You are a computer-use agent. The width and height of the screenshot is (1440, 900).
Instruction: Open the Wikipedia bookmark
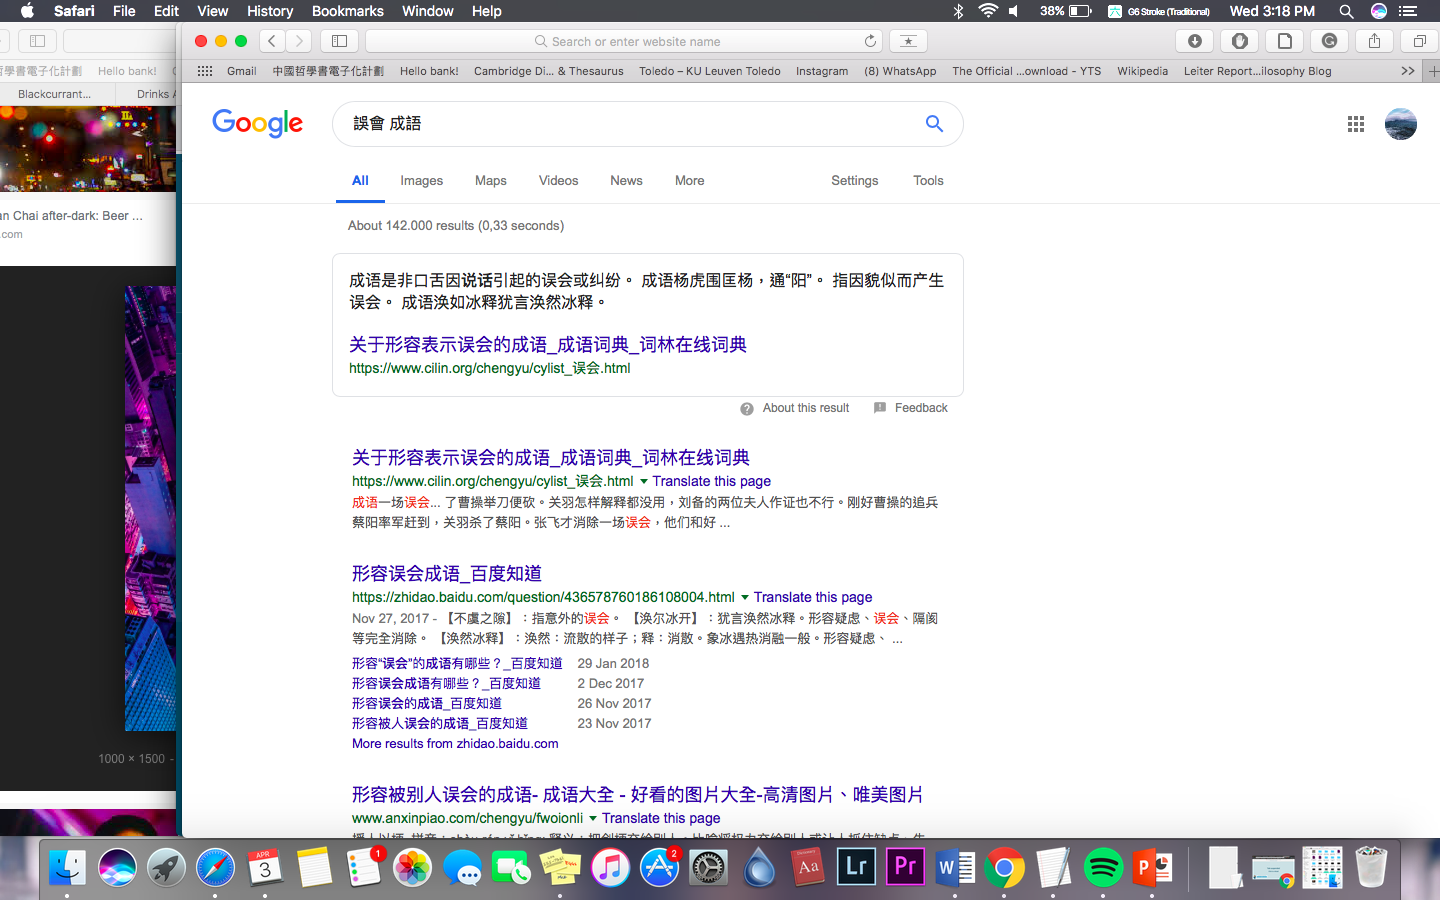tap(1142, 71)
